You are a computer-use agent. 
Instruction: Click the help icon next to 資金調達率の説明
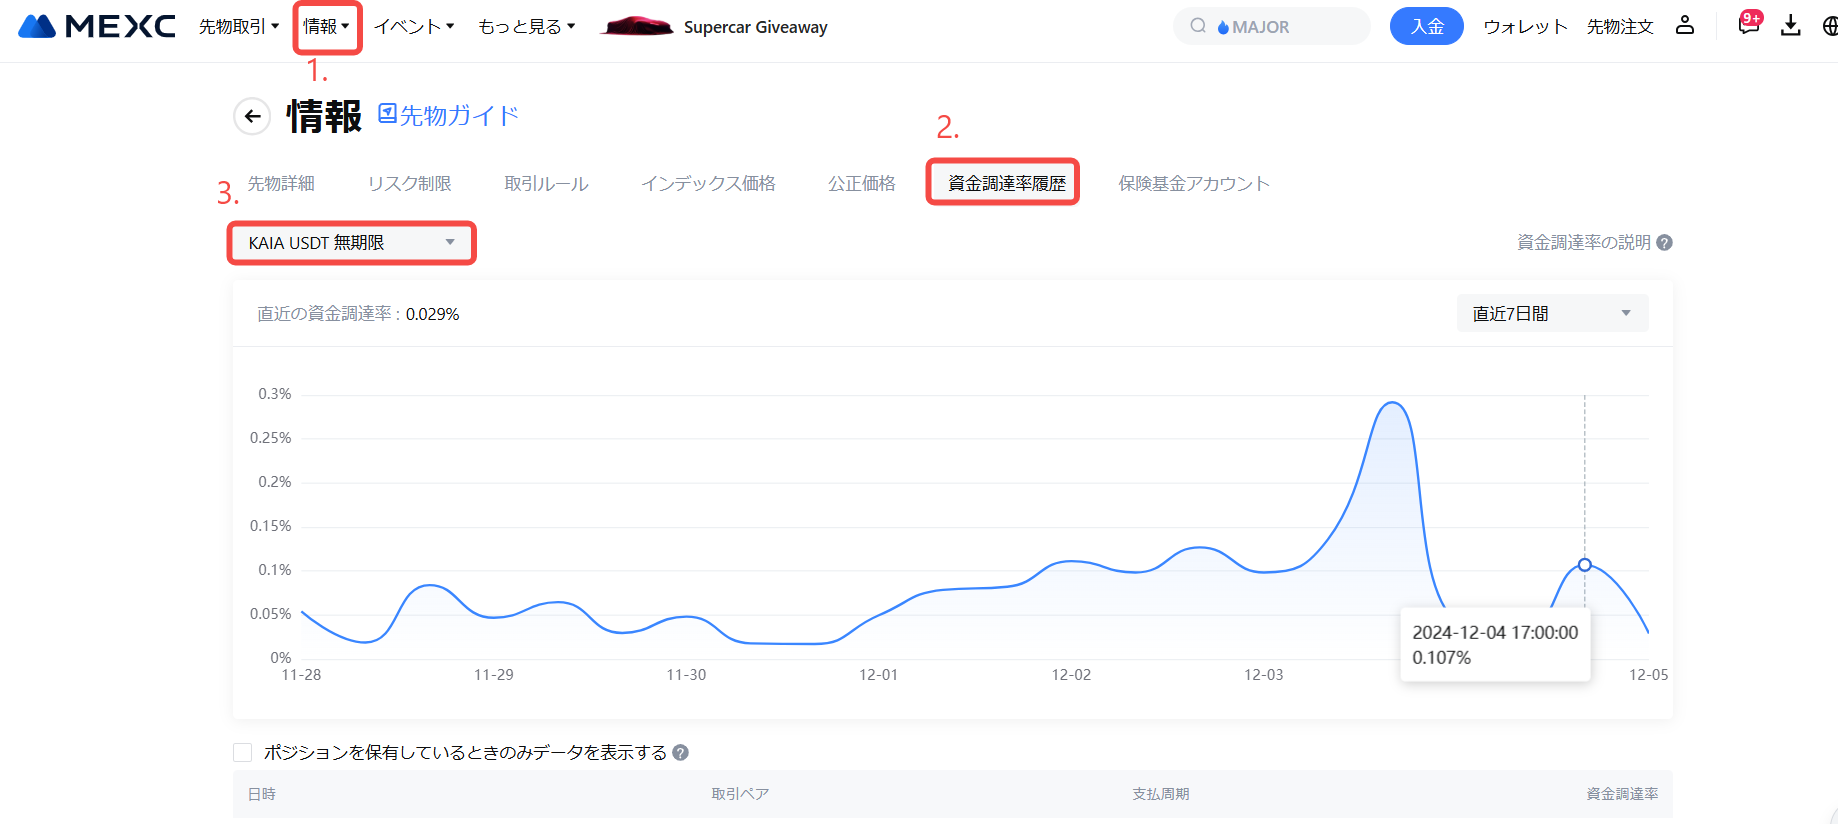1664,243
